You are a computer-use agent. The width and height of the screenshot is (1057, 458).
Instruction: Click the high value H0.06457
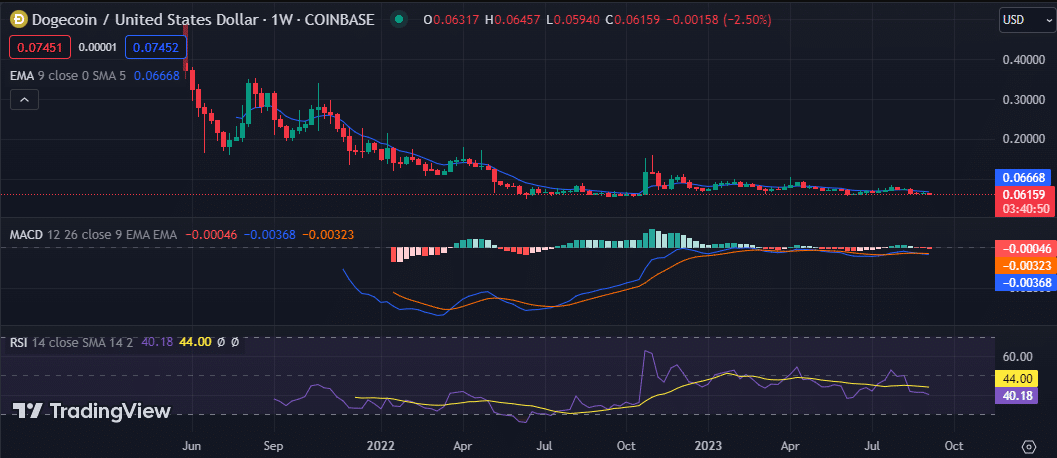tap(512, 20)
